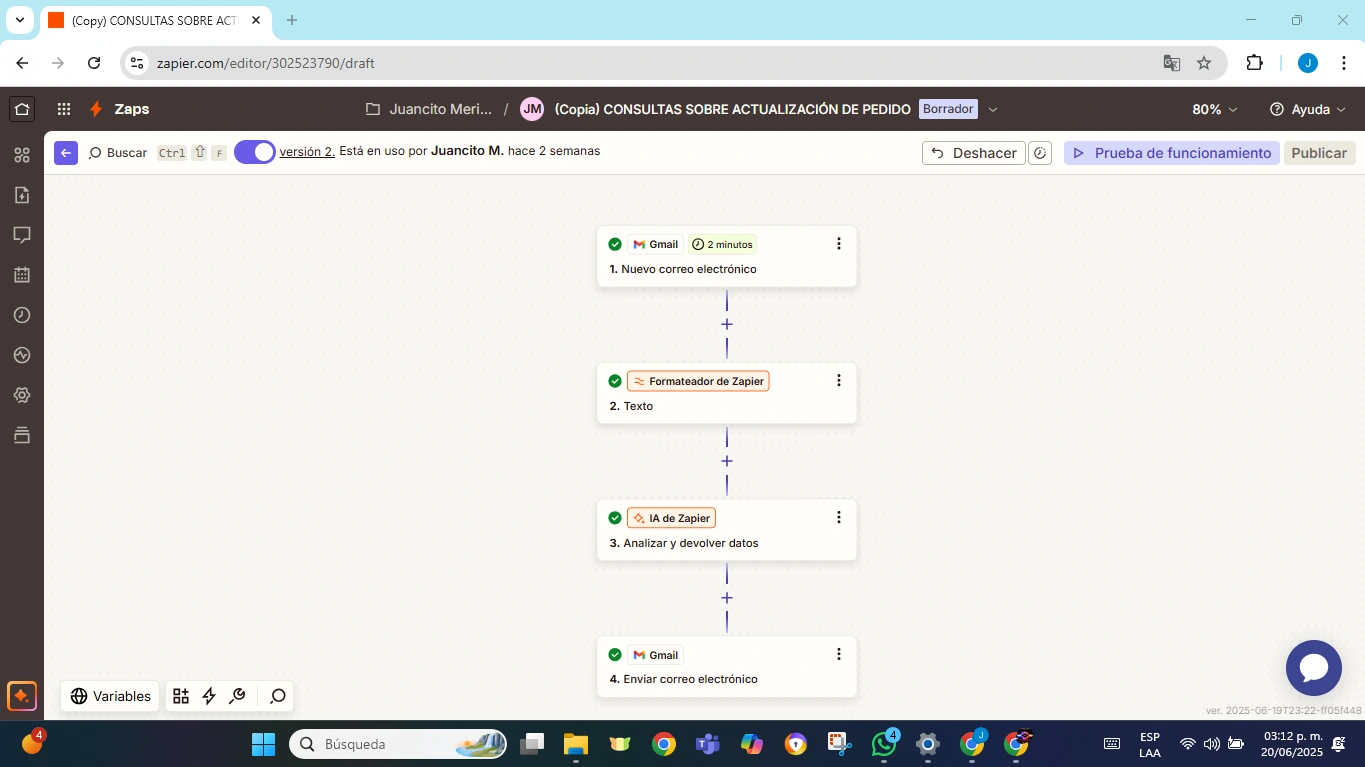Click the Zap title CONSULTAS SOBRE ACTUALIZACIÓN DE PEDIDO

pyautogui.click(x=733, y=109)
